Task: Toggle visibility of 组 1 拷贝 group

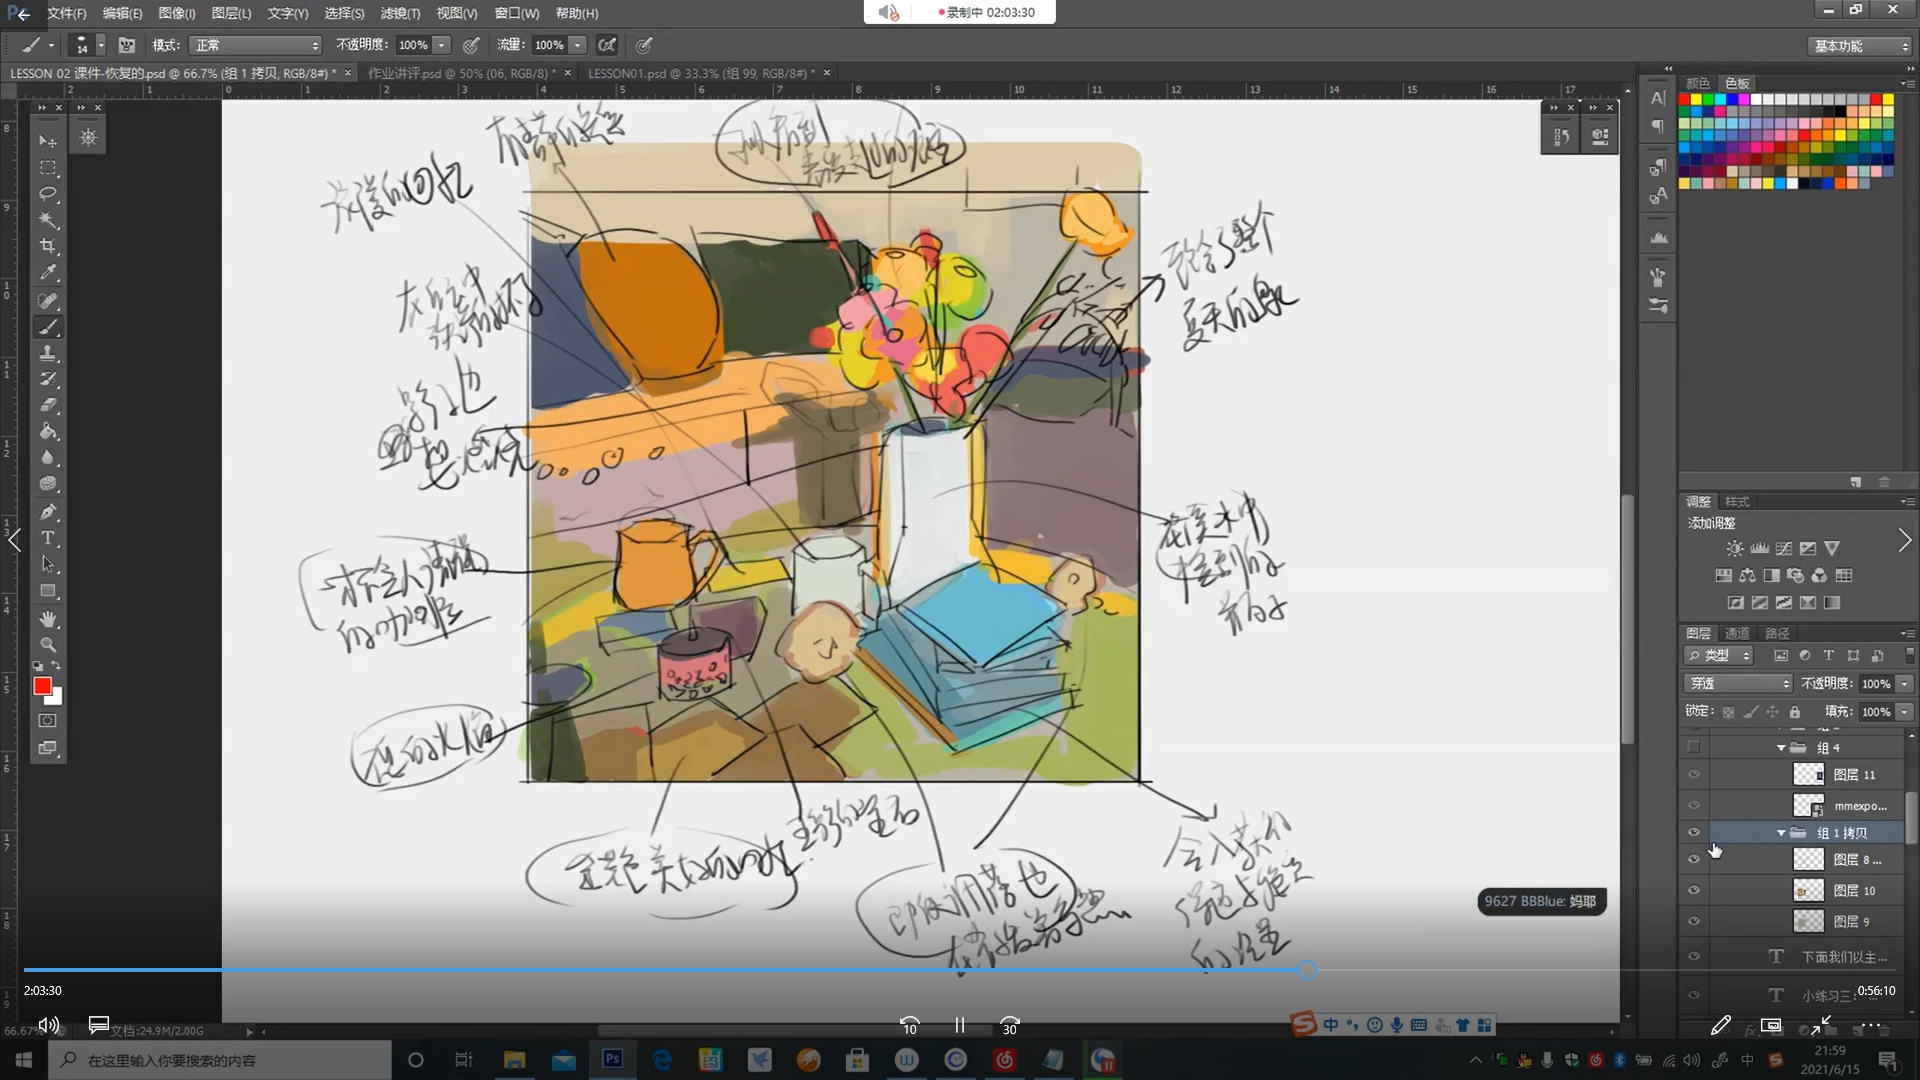Action: coord(1693,833)
